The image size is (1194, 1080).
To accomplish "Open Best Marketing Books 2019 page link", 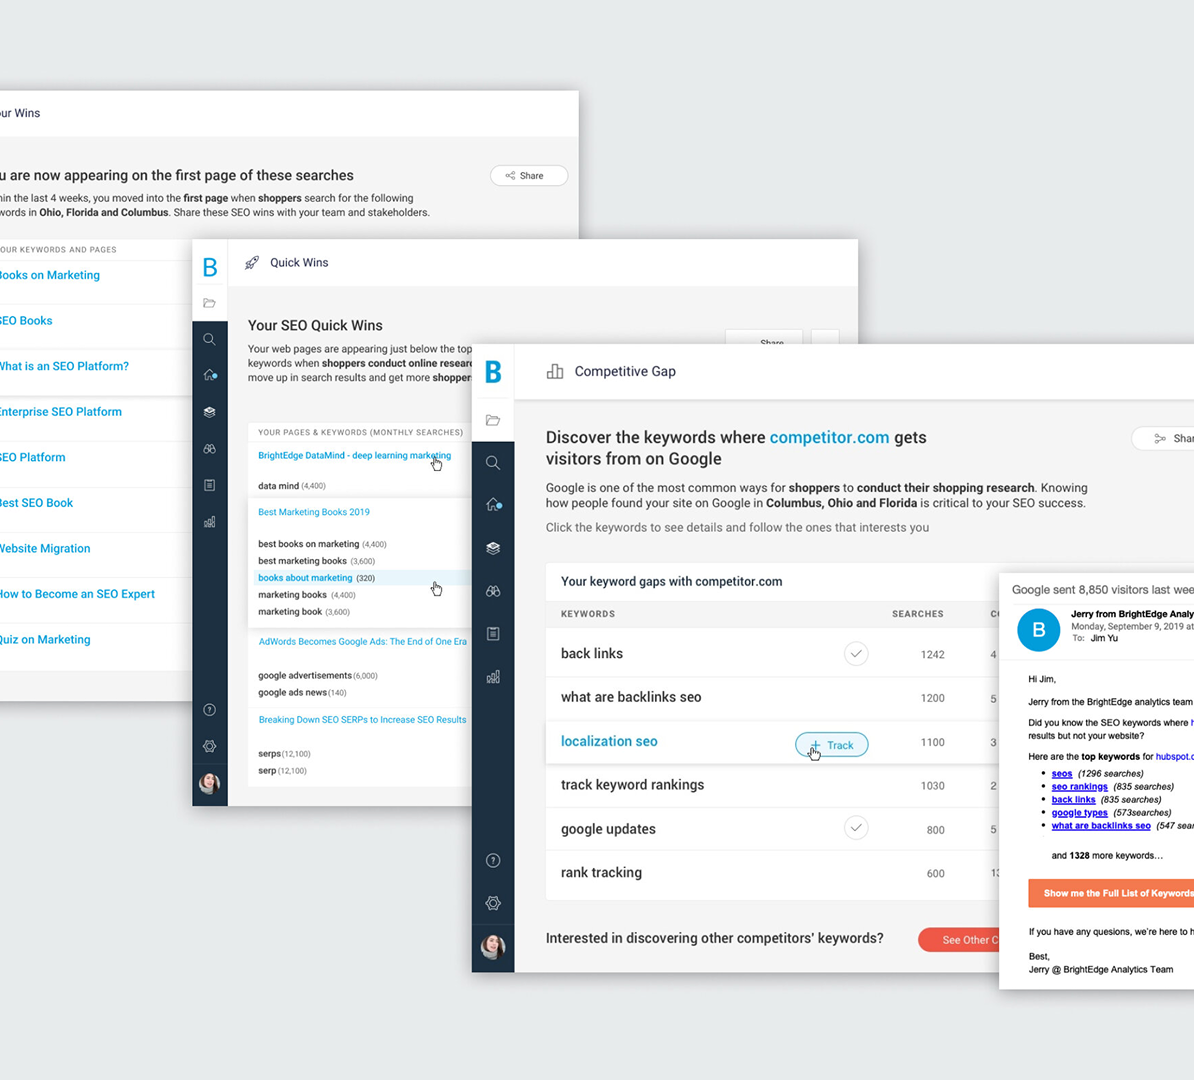I will click(x=314, y=512).
